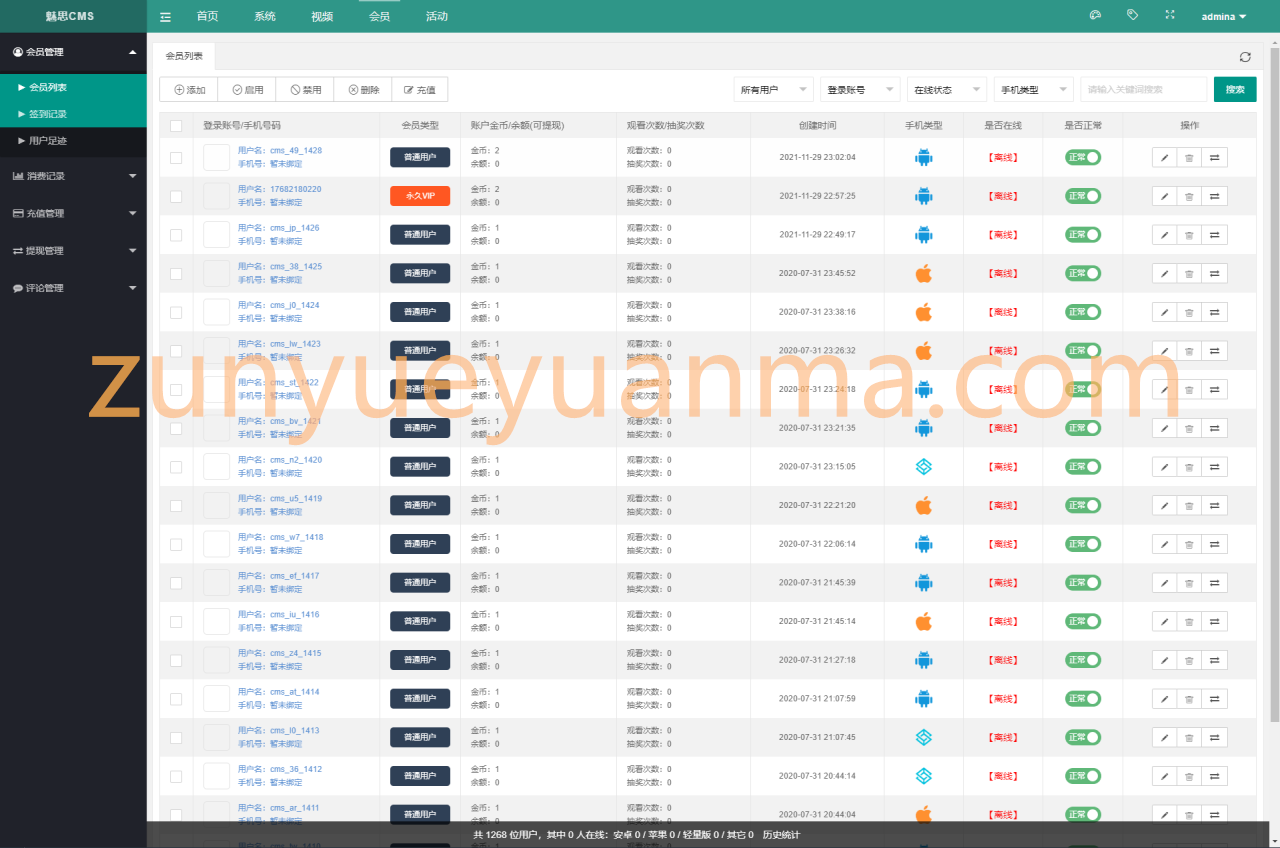Image resolution: width=1280 pixels, height=848 pixels.
Task: Expand the 消费记录 sidebar section
Action: click(x=73, y=176)
